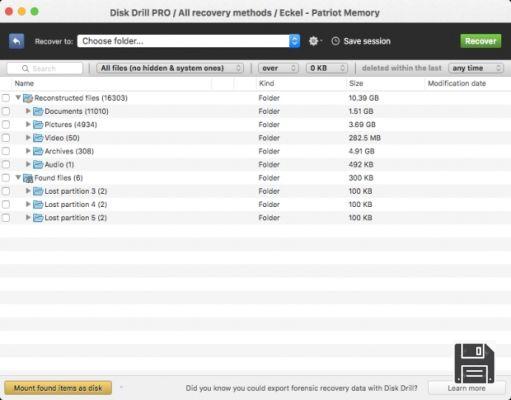Check the Archives (308) checkbox
The height and width of the screenshot is (400, 511).
[x=6, y=151]
